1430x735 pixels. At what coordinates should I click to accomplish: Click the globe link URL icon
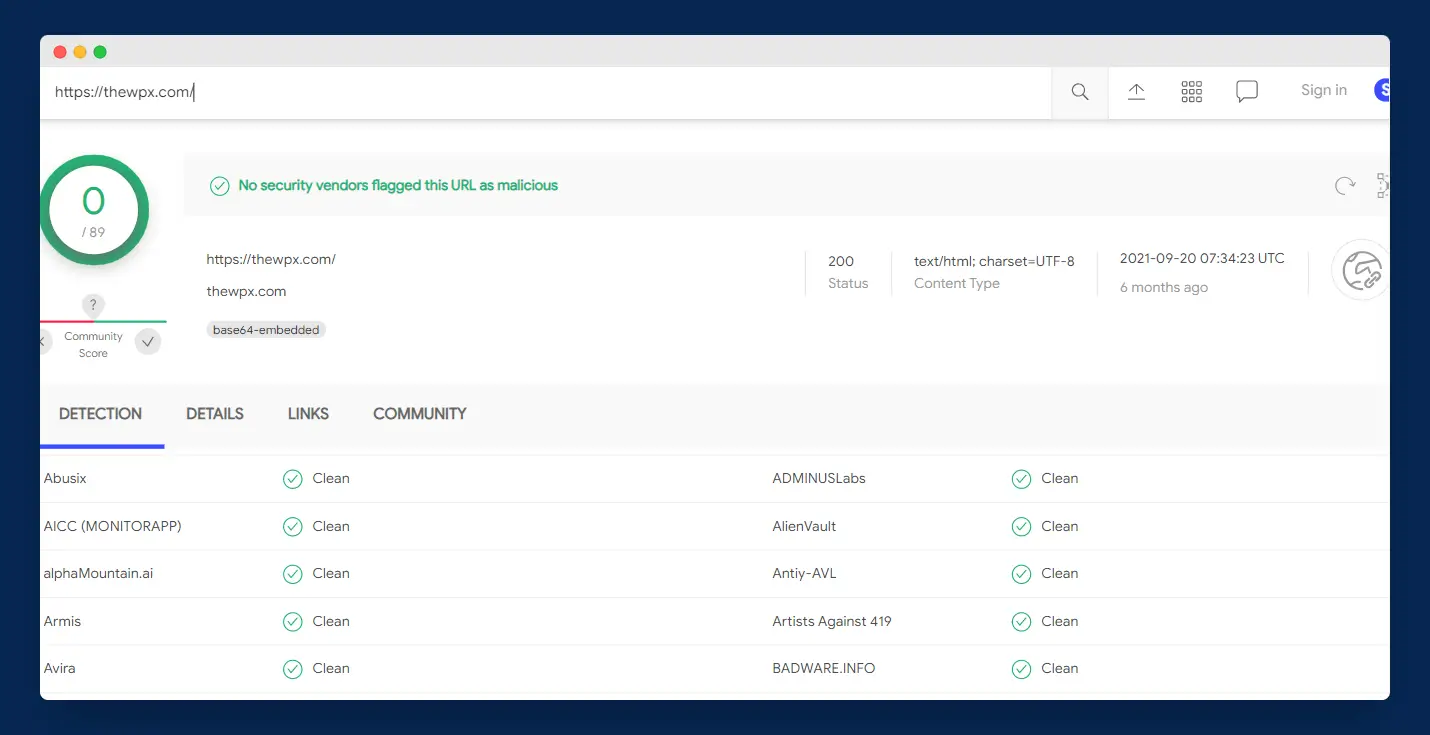pyautogui.click(x=1360, y=270)
